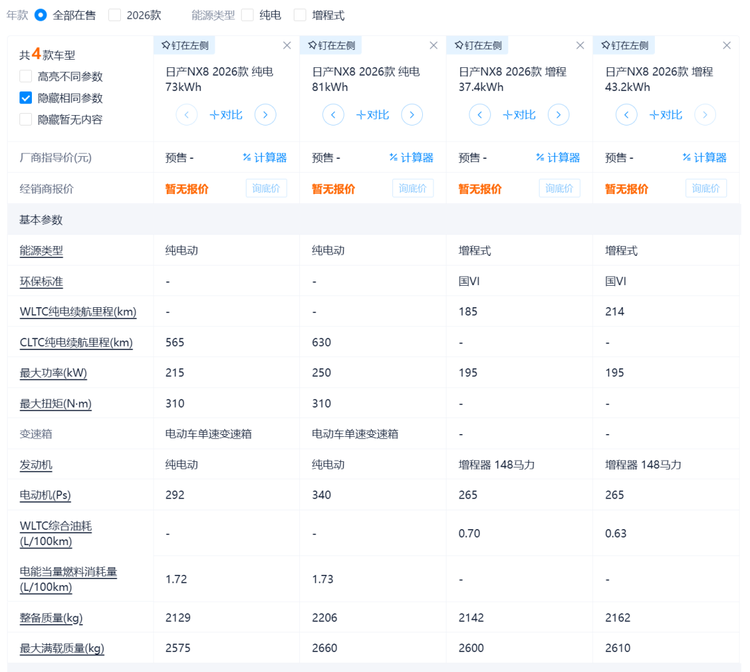Open 计算器 for the 增程 37.4kWh model

pos(558,158)
